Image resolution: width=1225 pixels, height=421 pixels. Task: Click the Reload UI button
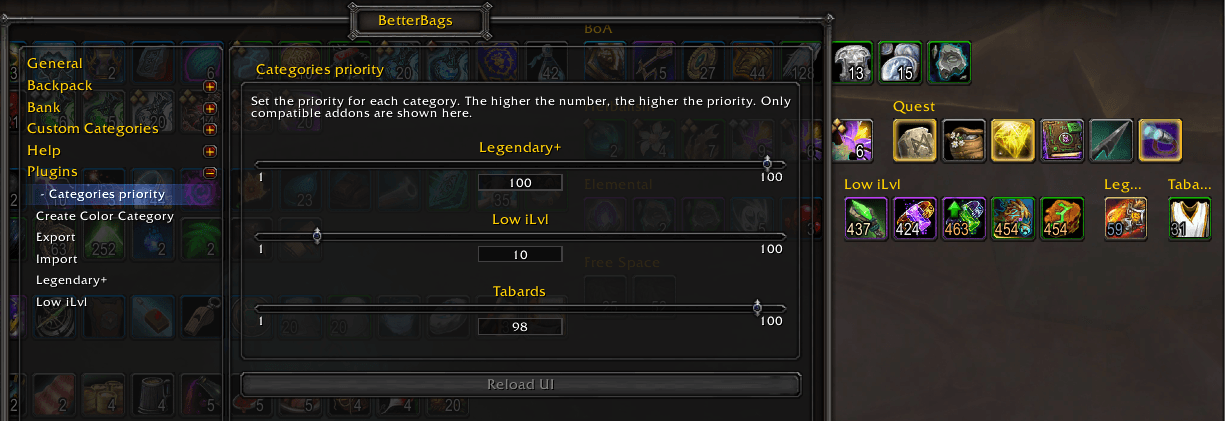tap(521, 384)
